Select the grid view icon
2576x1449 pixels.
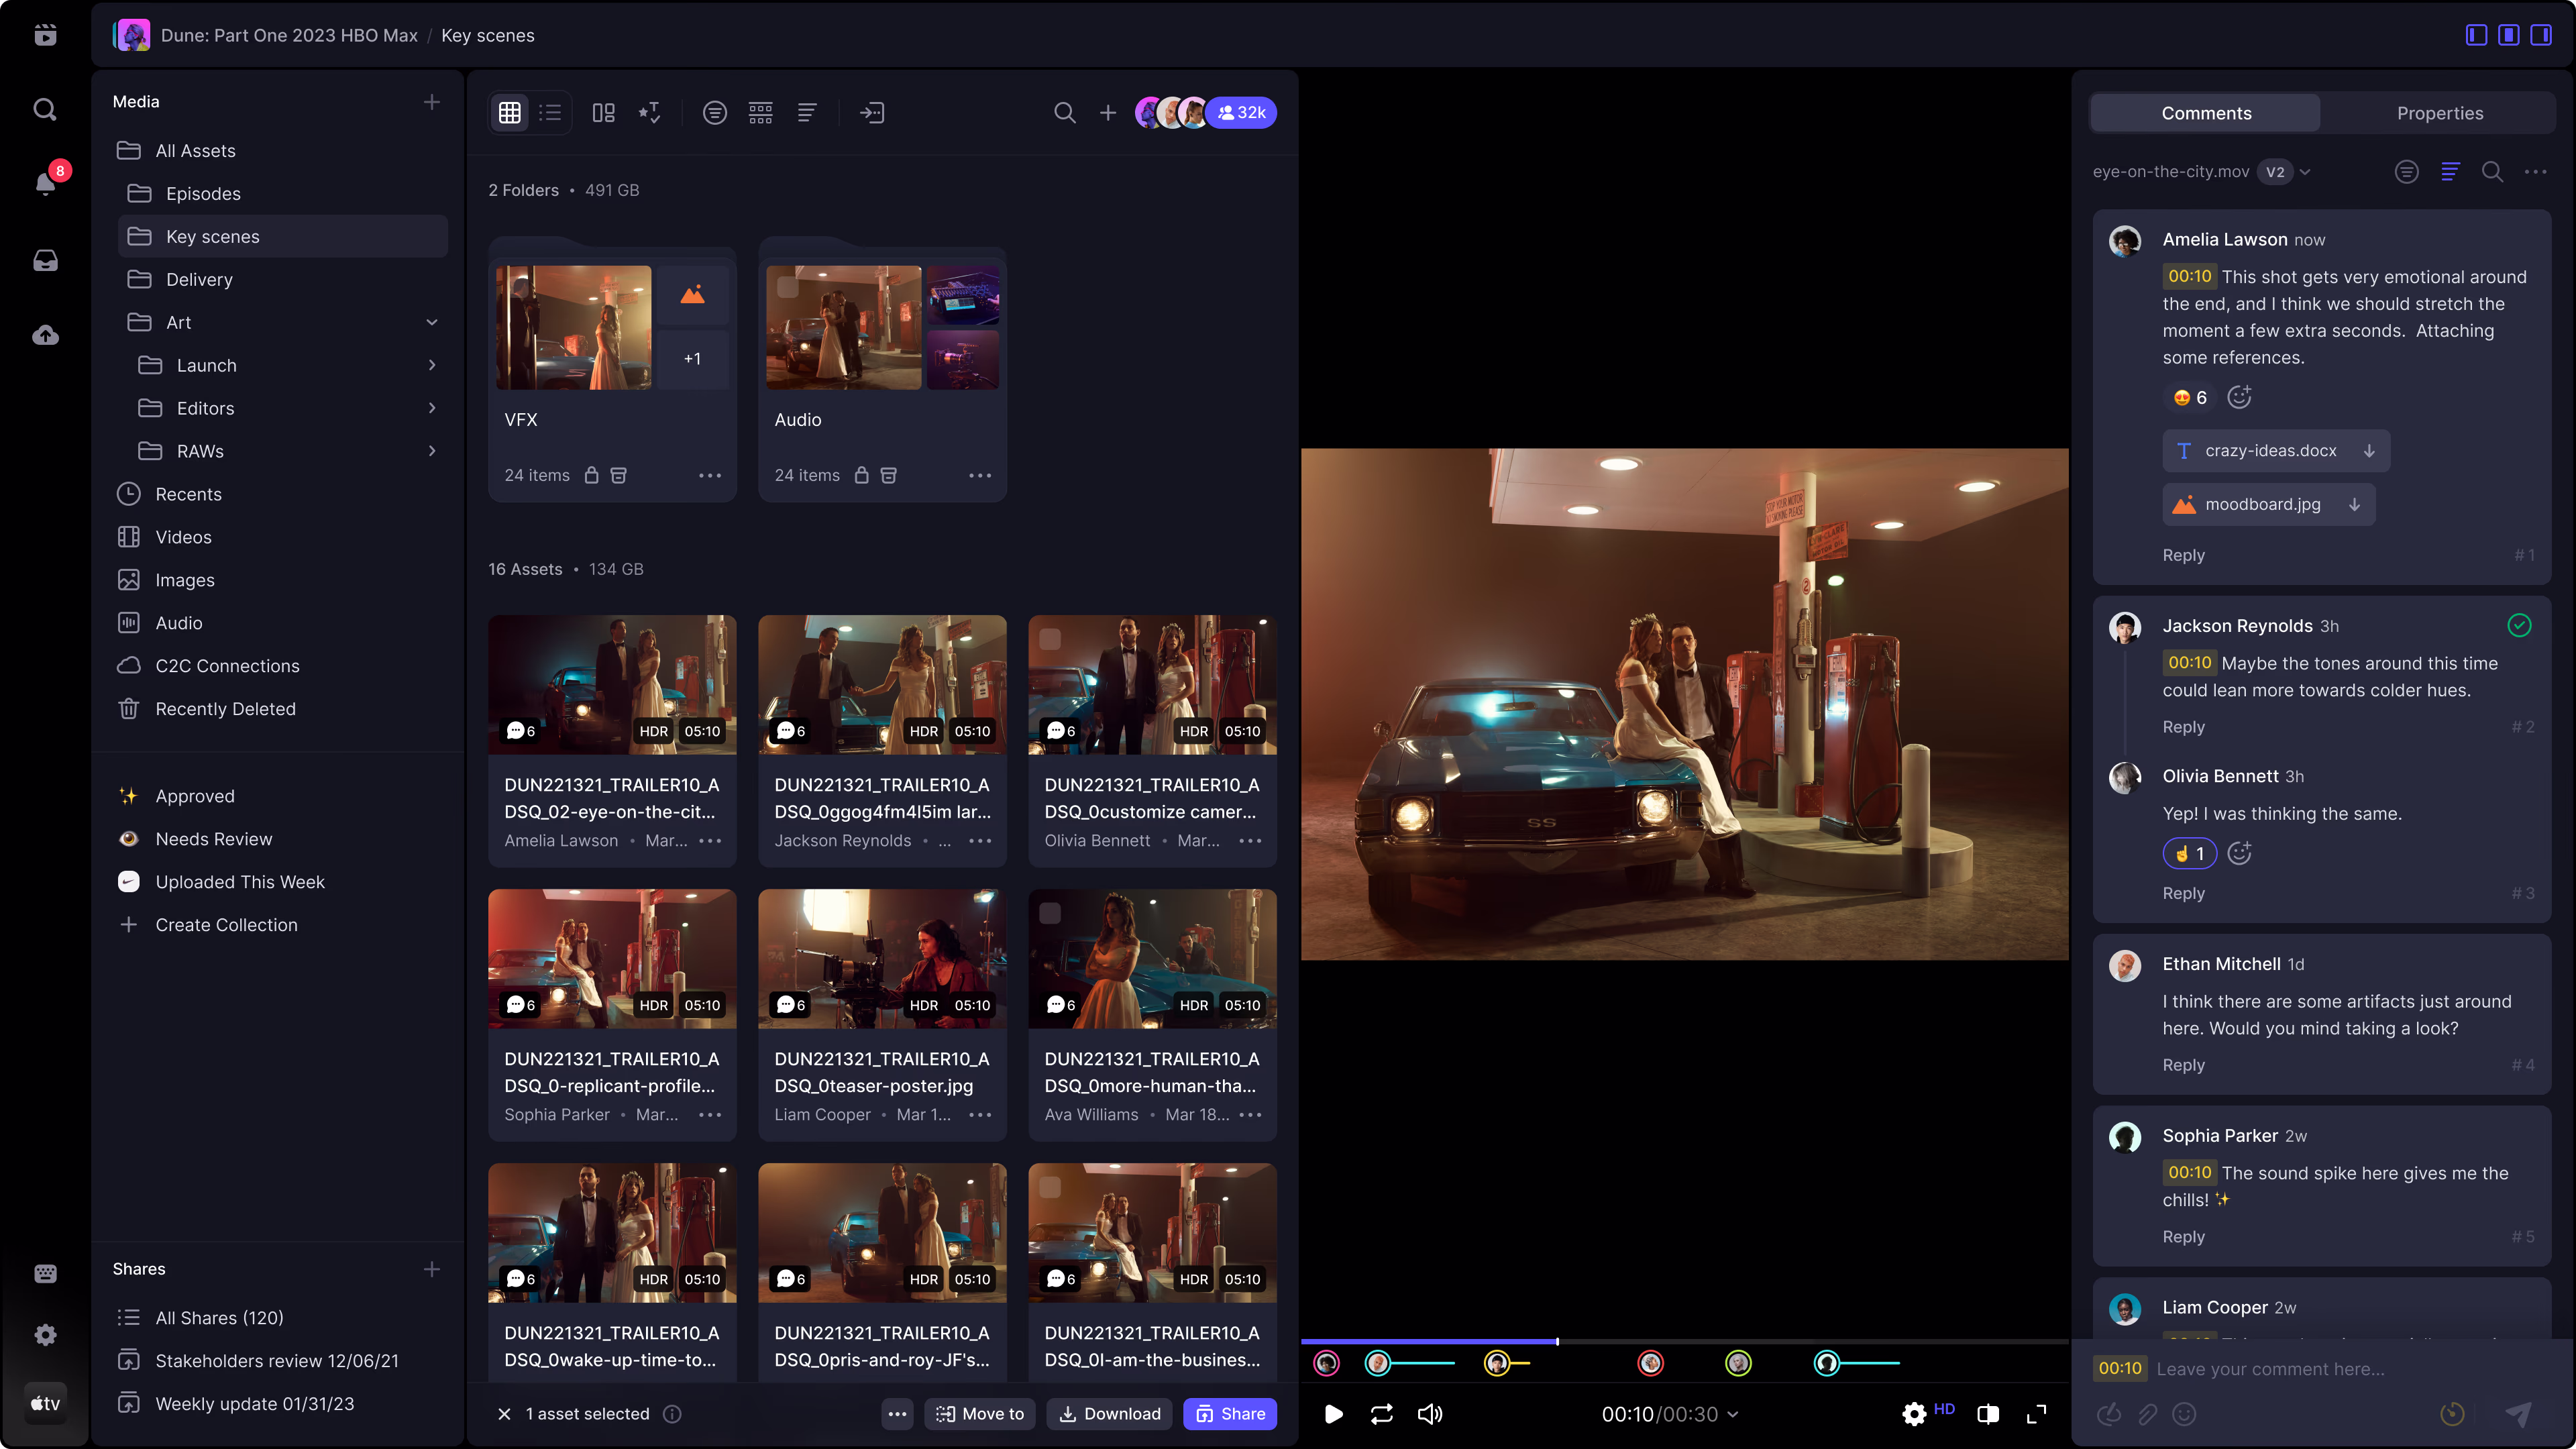pyautogui.click(x=510, y=112)
